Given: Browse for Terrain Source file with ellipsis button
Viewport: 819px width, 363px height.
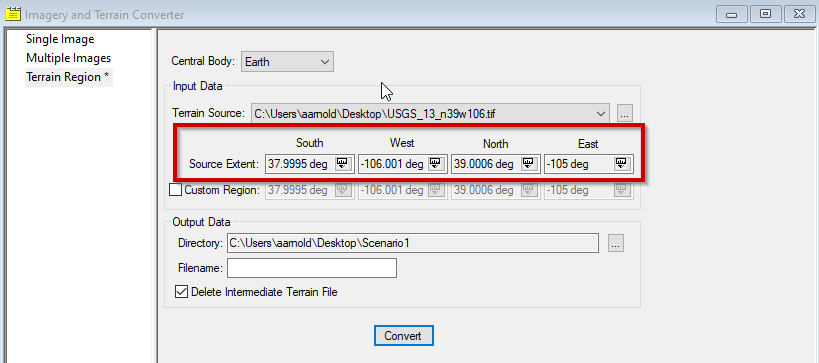Looking at the screenshot, I should (x=625, y=113).
